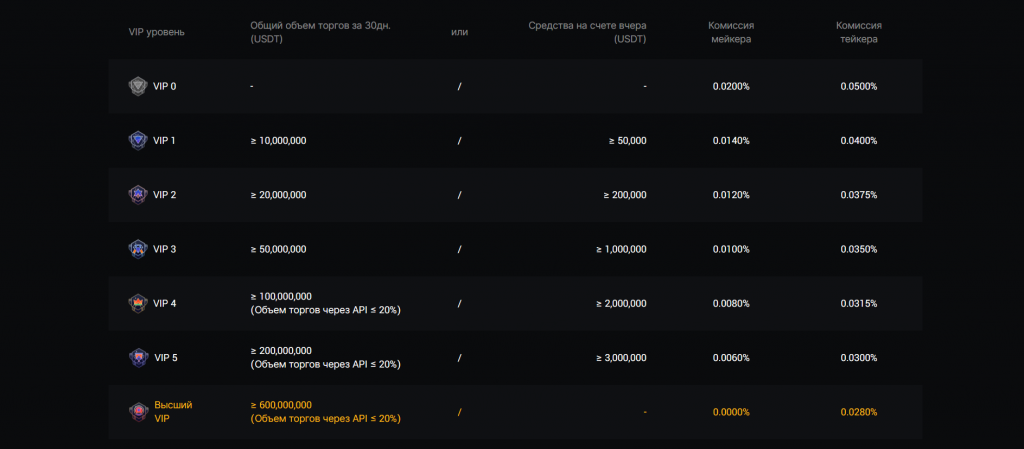Click the Высший VIP badge icon
This screenshot has height=449, width=1024.
click(x=137, y=411)
